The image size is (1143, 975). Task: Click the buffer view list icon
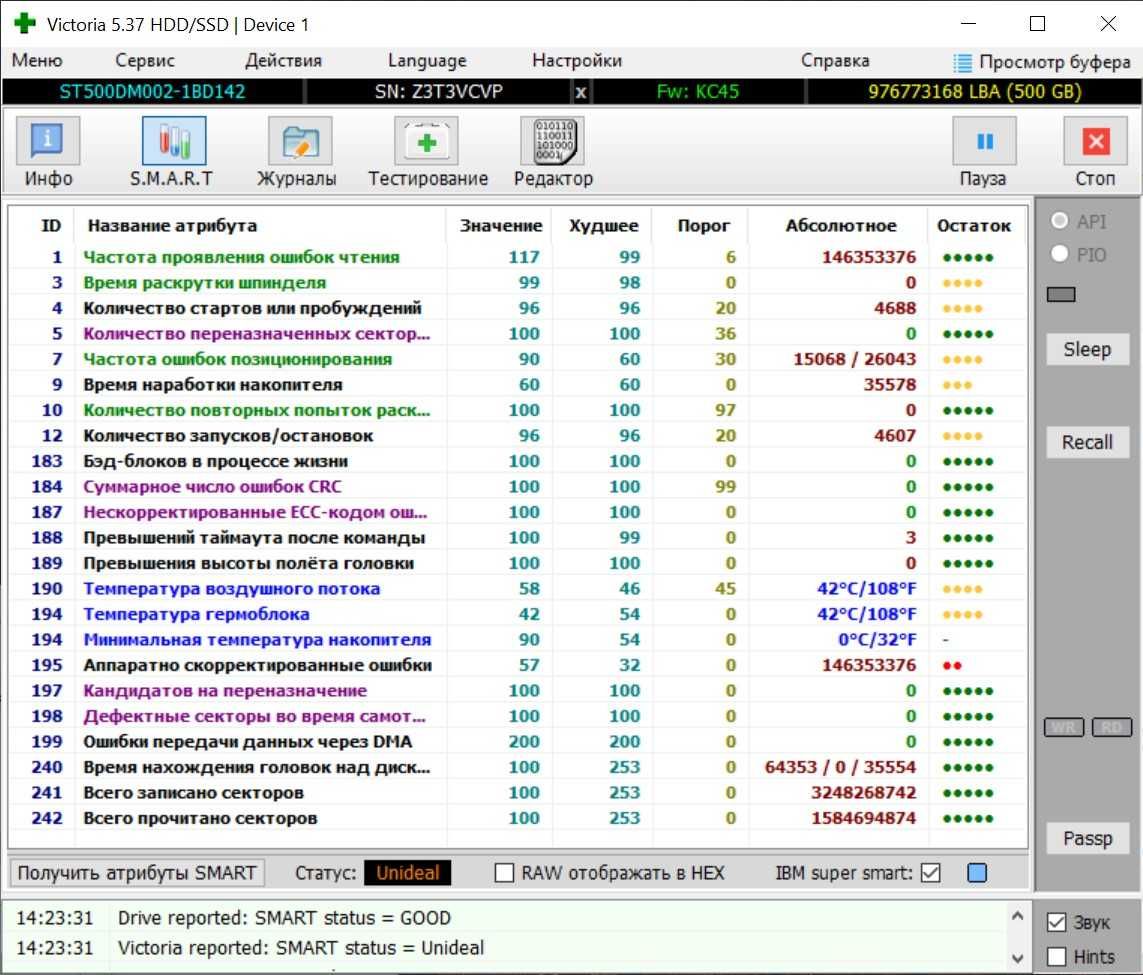pyautogui.click(x=962, y=63)
